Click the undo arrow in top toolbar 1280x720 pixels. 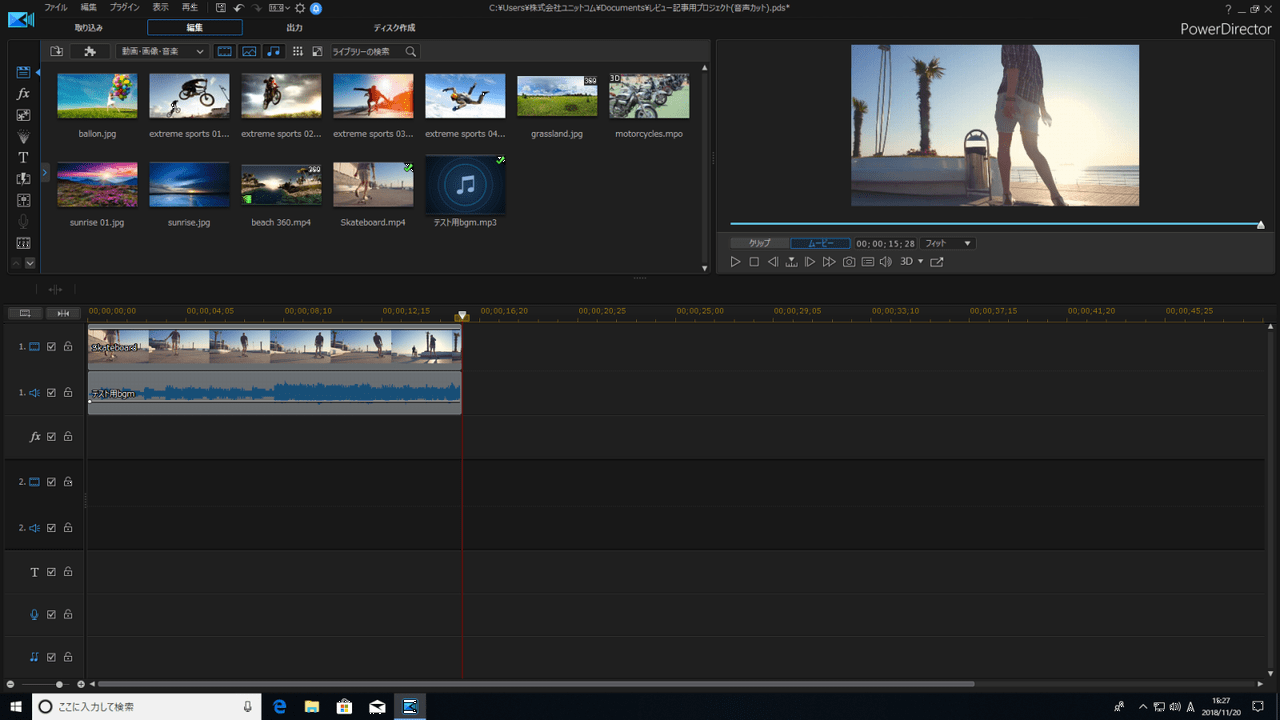[x=239, y=8]
